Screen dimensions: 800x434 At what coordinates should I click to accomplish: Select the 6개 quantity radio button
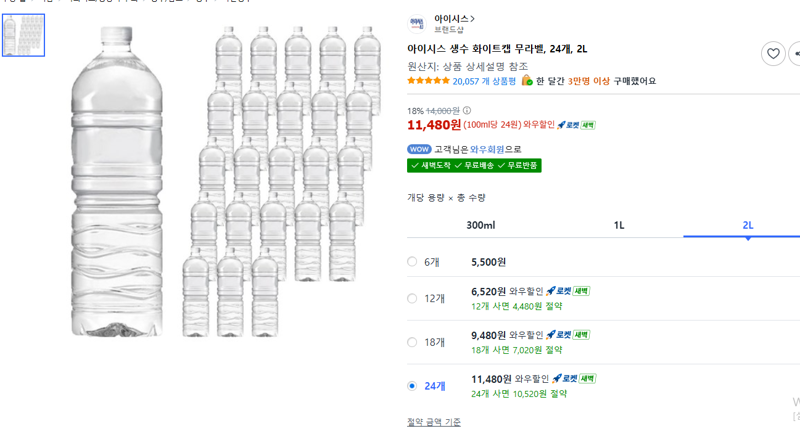[x=412, y=262]
